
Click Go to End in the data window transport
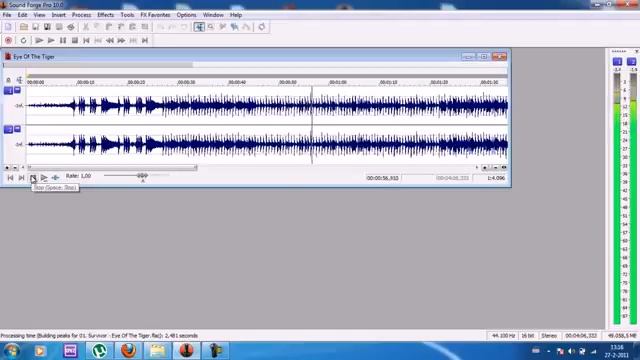[x=22, y=178]
